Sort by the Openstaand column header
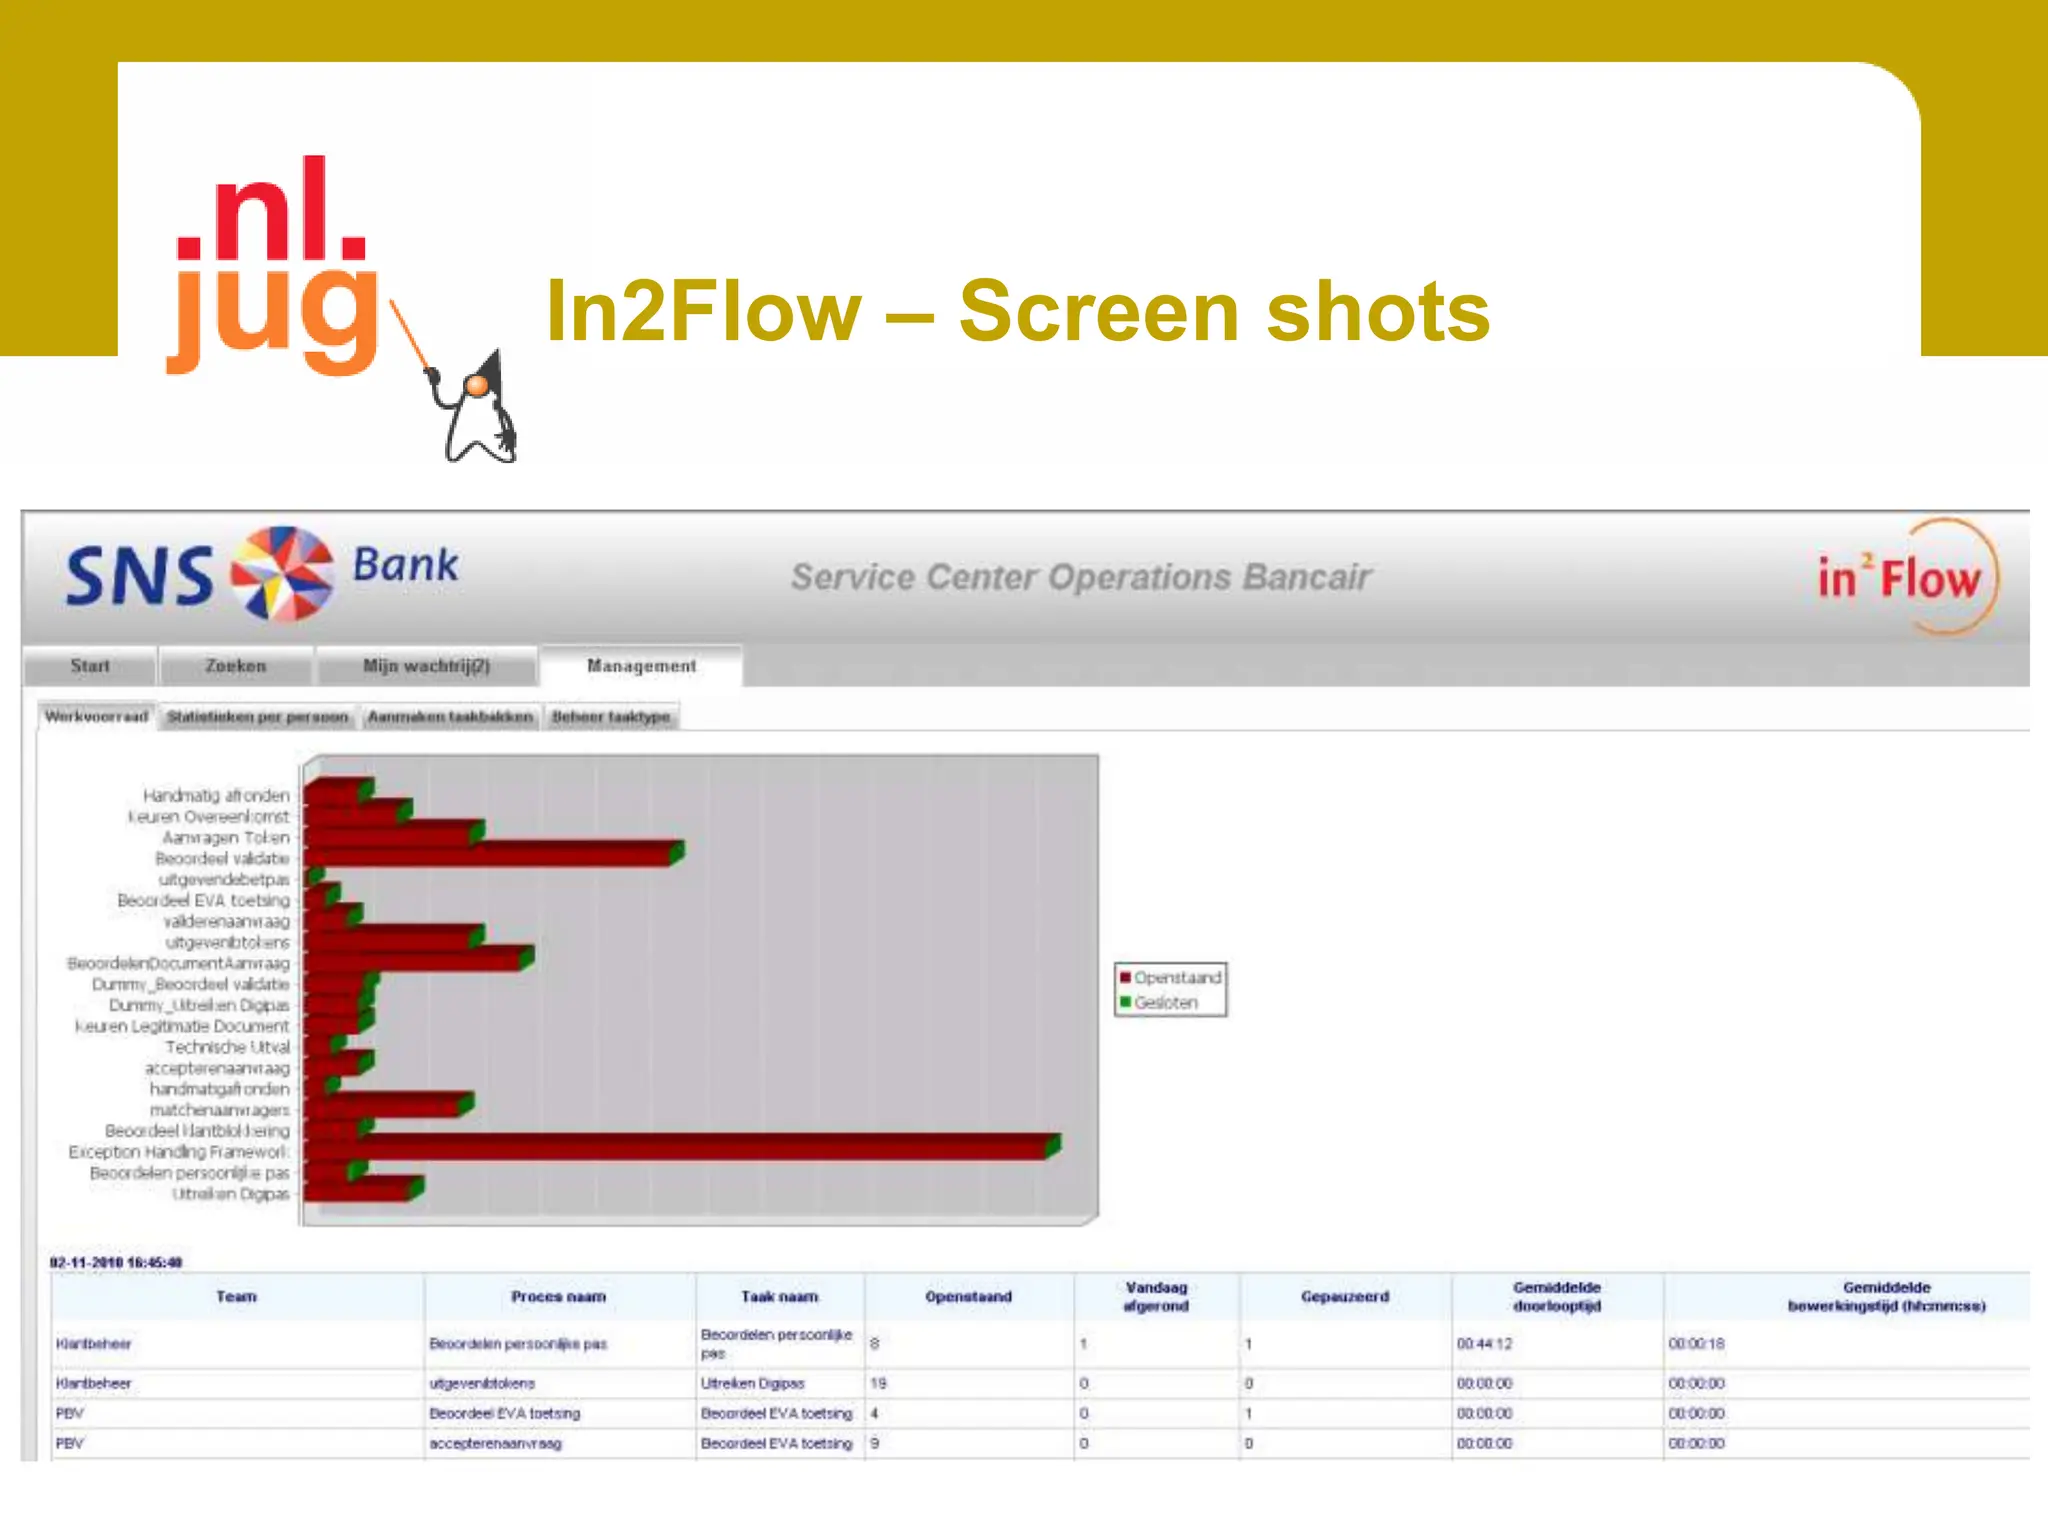Screen dimensions: 2048x1536 click(x=968, y=1297)
